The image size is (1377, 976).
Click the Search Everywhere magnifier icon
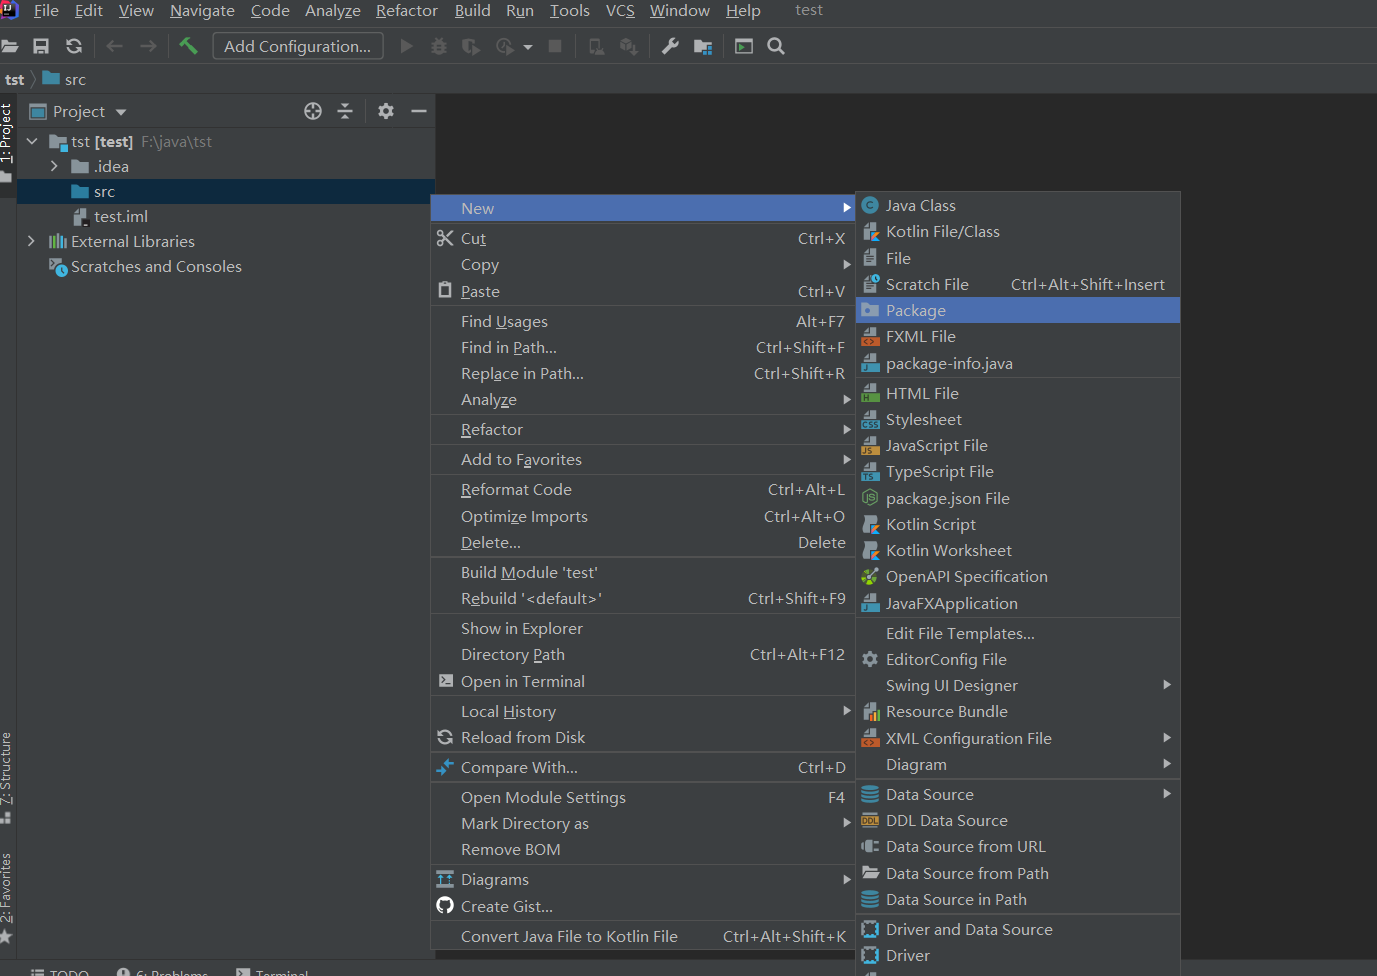point(776,46)
